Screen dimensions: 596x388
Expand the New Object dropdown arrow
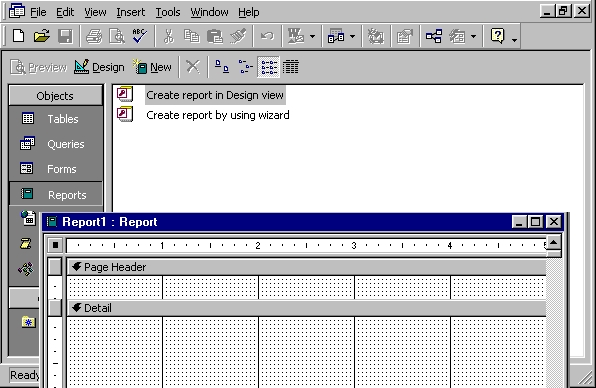tap(473, 37)
